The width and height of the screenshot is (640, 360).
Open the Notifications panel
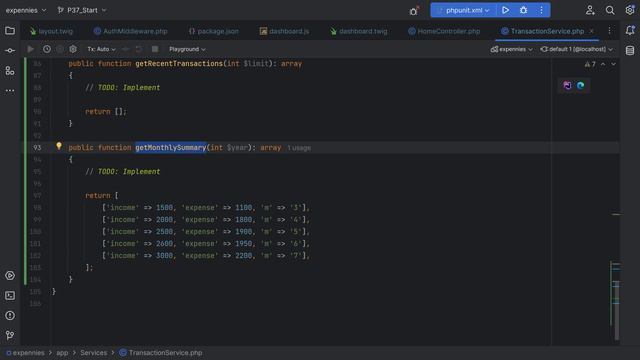click(x=630, y=31)
